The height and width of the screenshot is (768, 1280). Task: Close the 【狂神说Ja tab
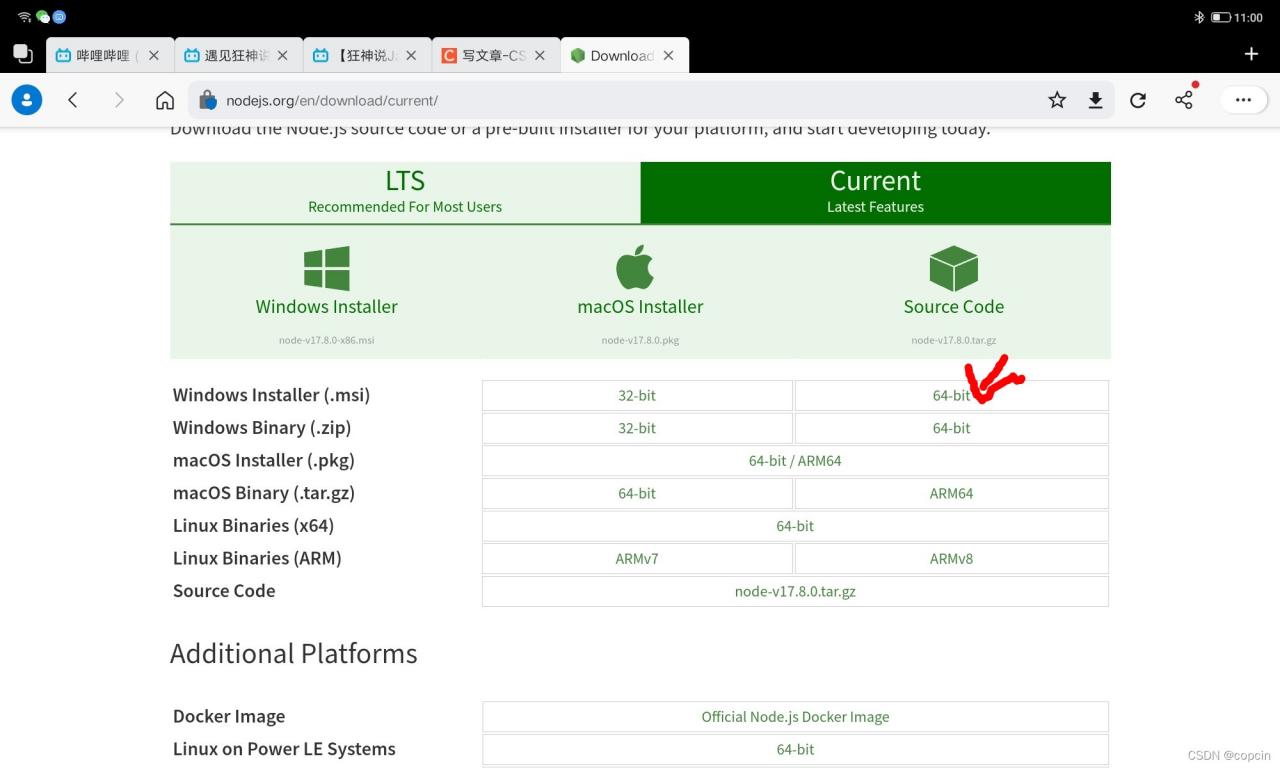[x=412, y=56]
